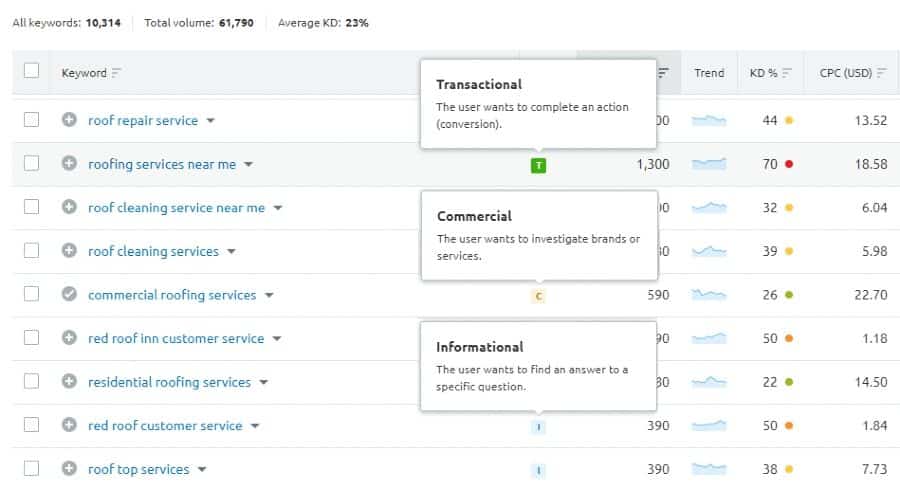Viewport: 900px width, 489px height.
Task: Click informational badge for red roof customer service
Action: (x=538, y=427)
